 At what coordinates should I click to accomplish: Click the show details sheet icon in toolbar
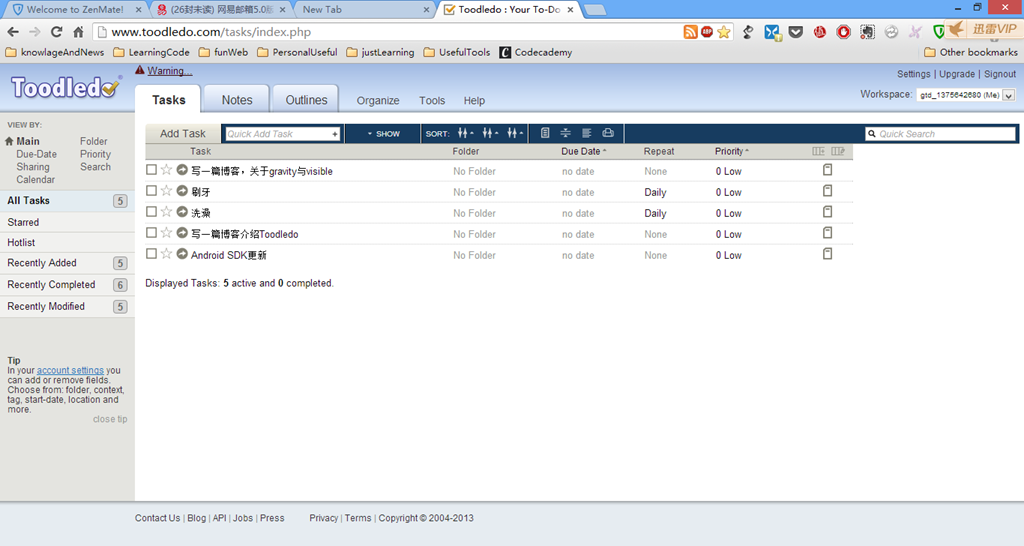(x=545, y=133)
